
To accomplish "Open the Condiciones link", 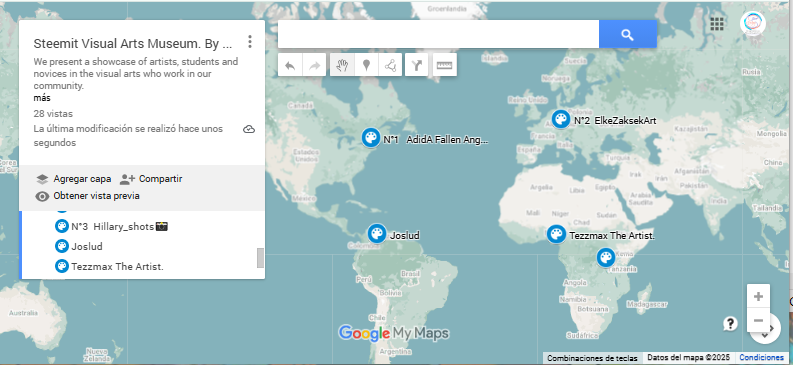I will (x=762, y=357).
